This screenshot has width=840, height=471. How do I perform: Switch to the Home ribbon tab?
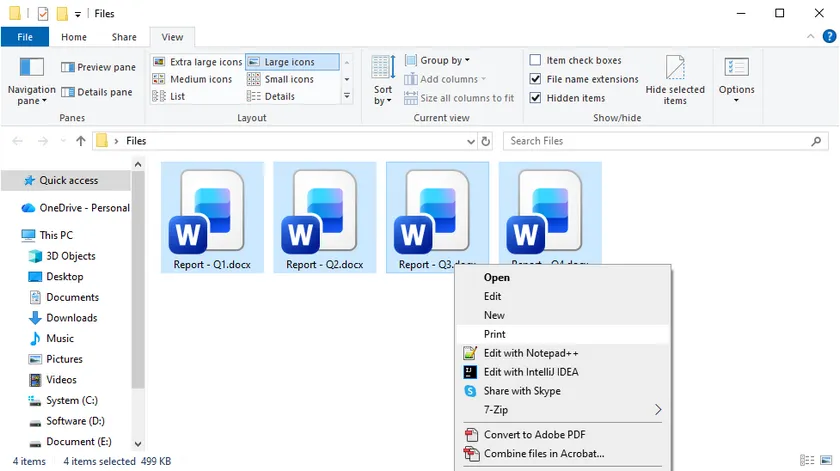tap(74, 37)
